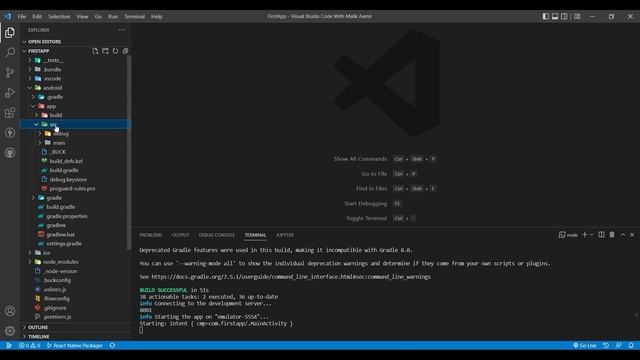Viewport: 640px width, 360px height.
Task: Open errors and warnings count in status bar
Action: click(x=29, y=345)
